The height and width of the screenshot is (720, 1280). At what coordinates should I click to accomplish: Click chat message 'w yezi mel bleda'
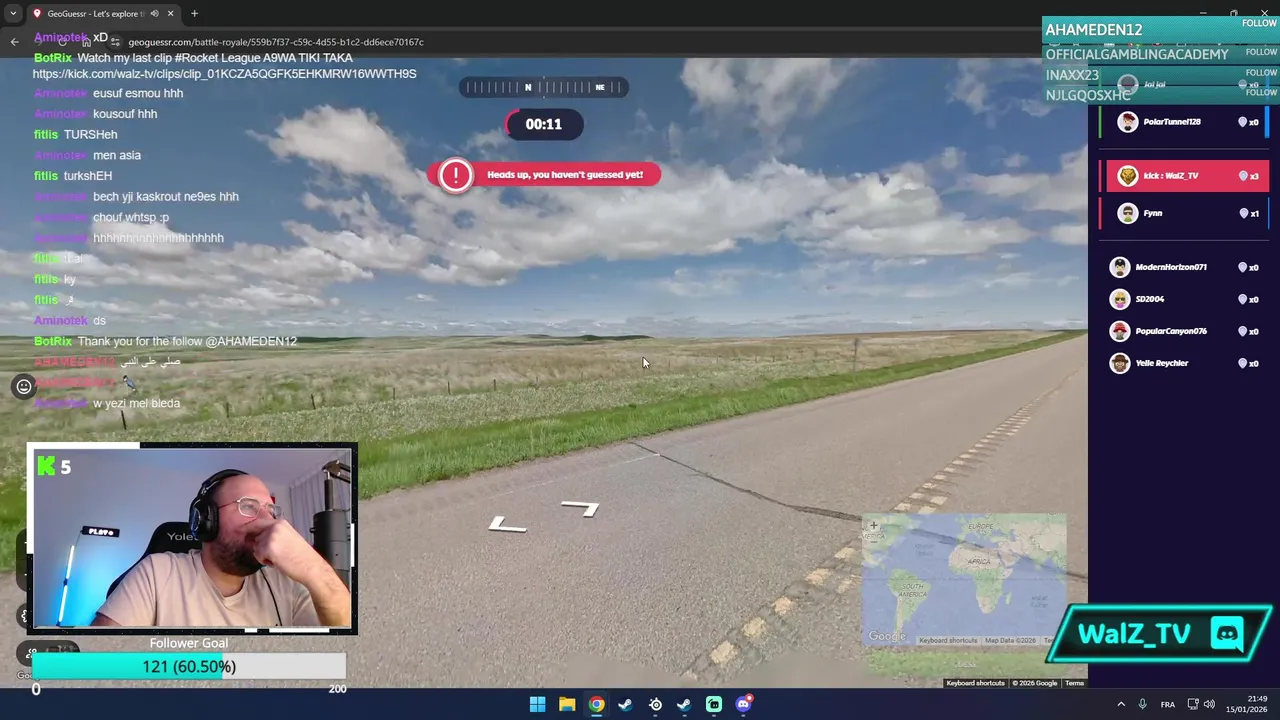(136, 403)
